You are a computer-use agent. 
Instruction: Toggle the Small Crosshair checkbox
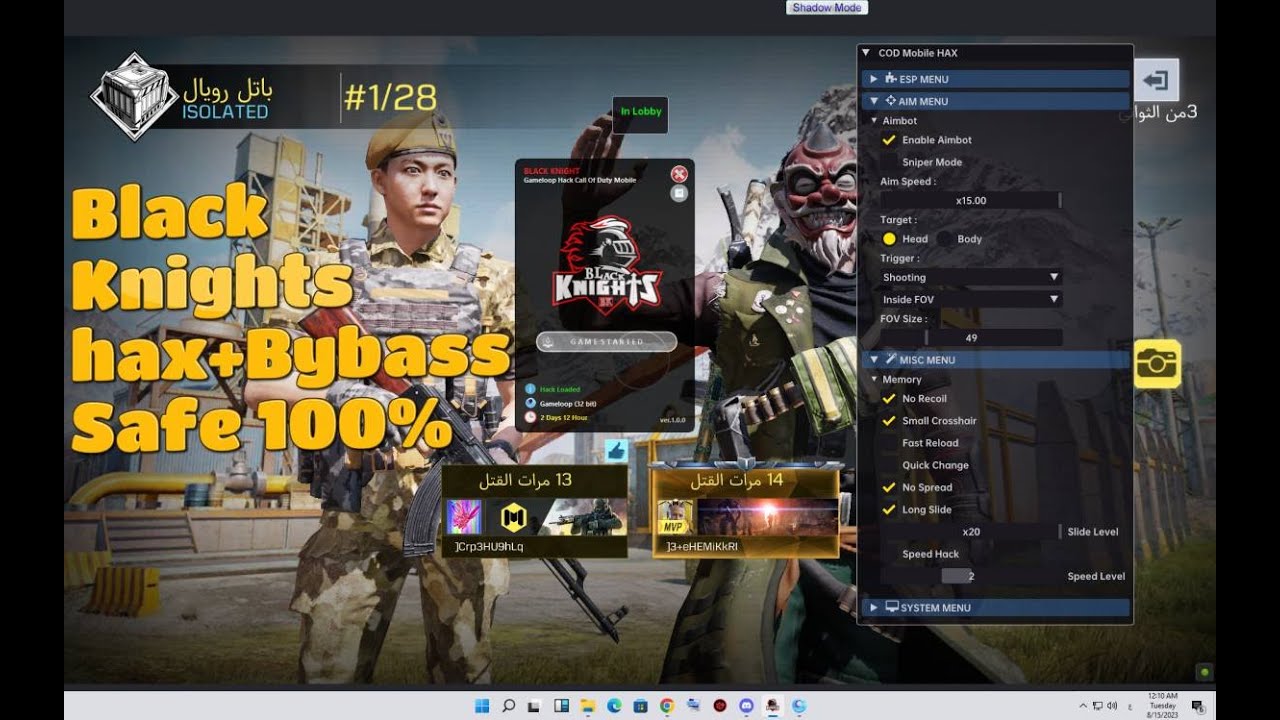(x=888, y=421)
